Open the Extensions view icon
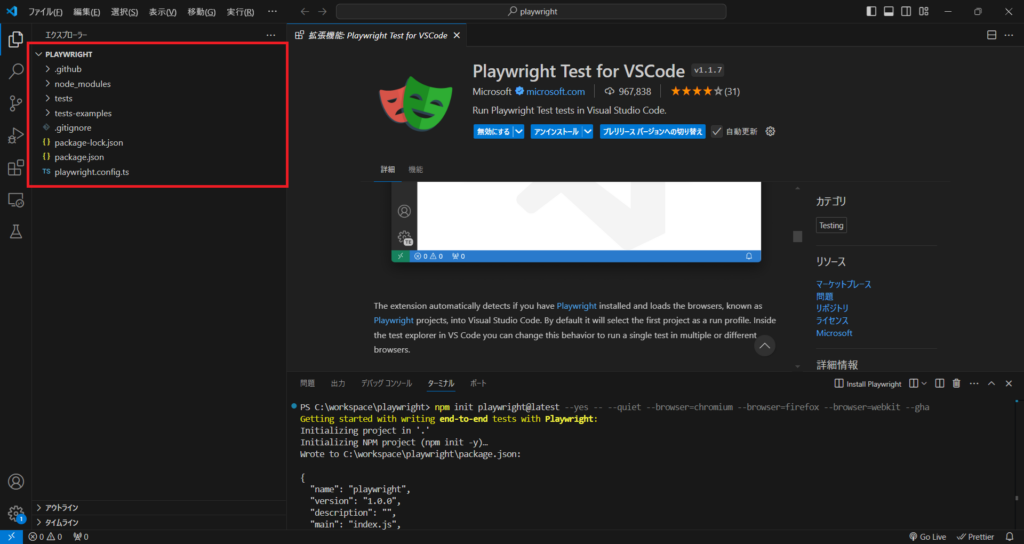This screenshot has width=1024, height=544. pyautogui.click(x=16, y=168)
